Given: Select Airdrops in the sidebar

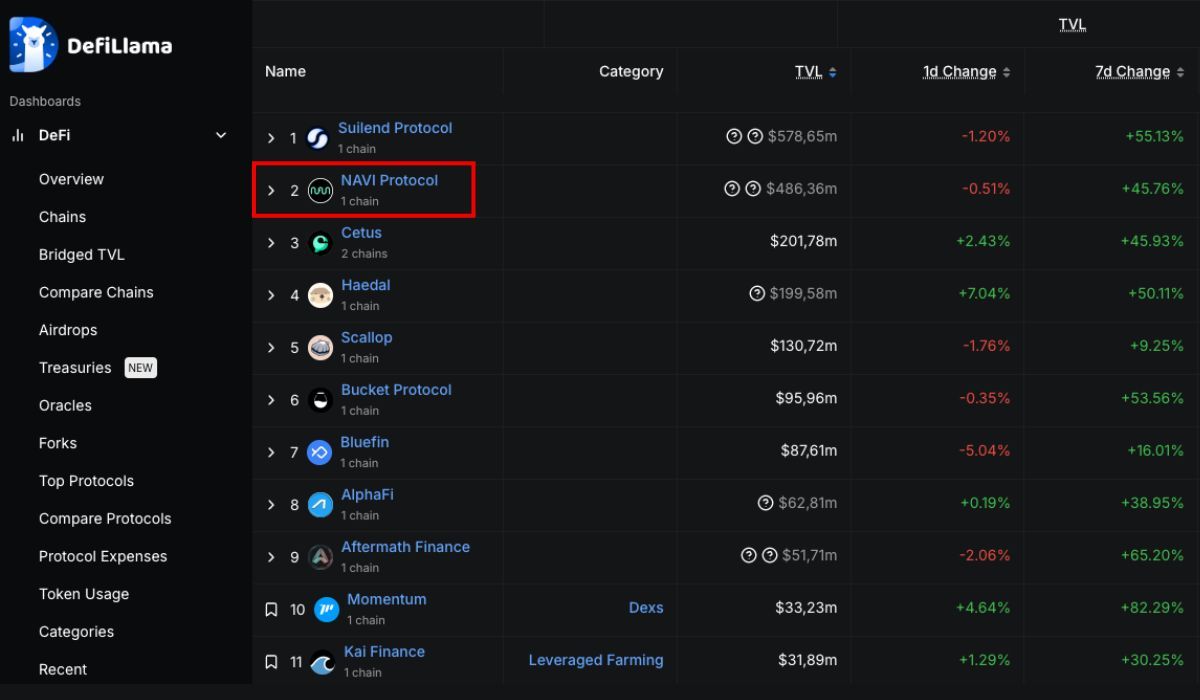Looking at the screenshot, I should coord(68,330).
